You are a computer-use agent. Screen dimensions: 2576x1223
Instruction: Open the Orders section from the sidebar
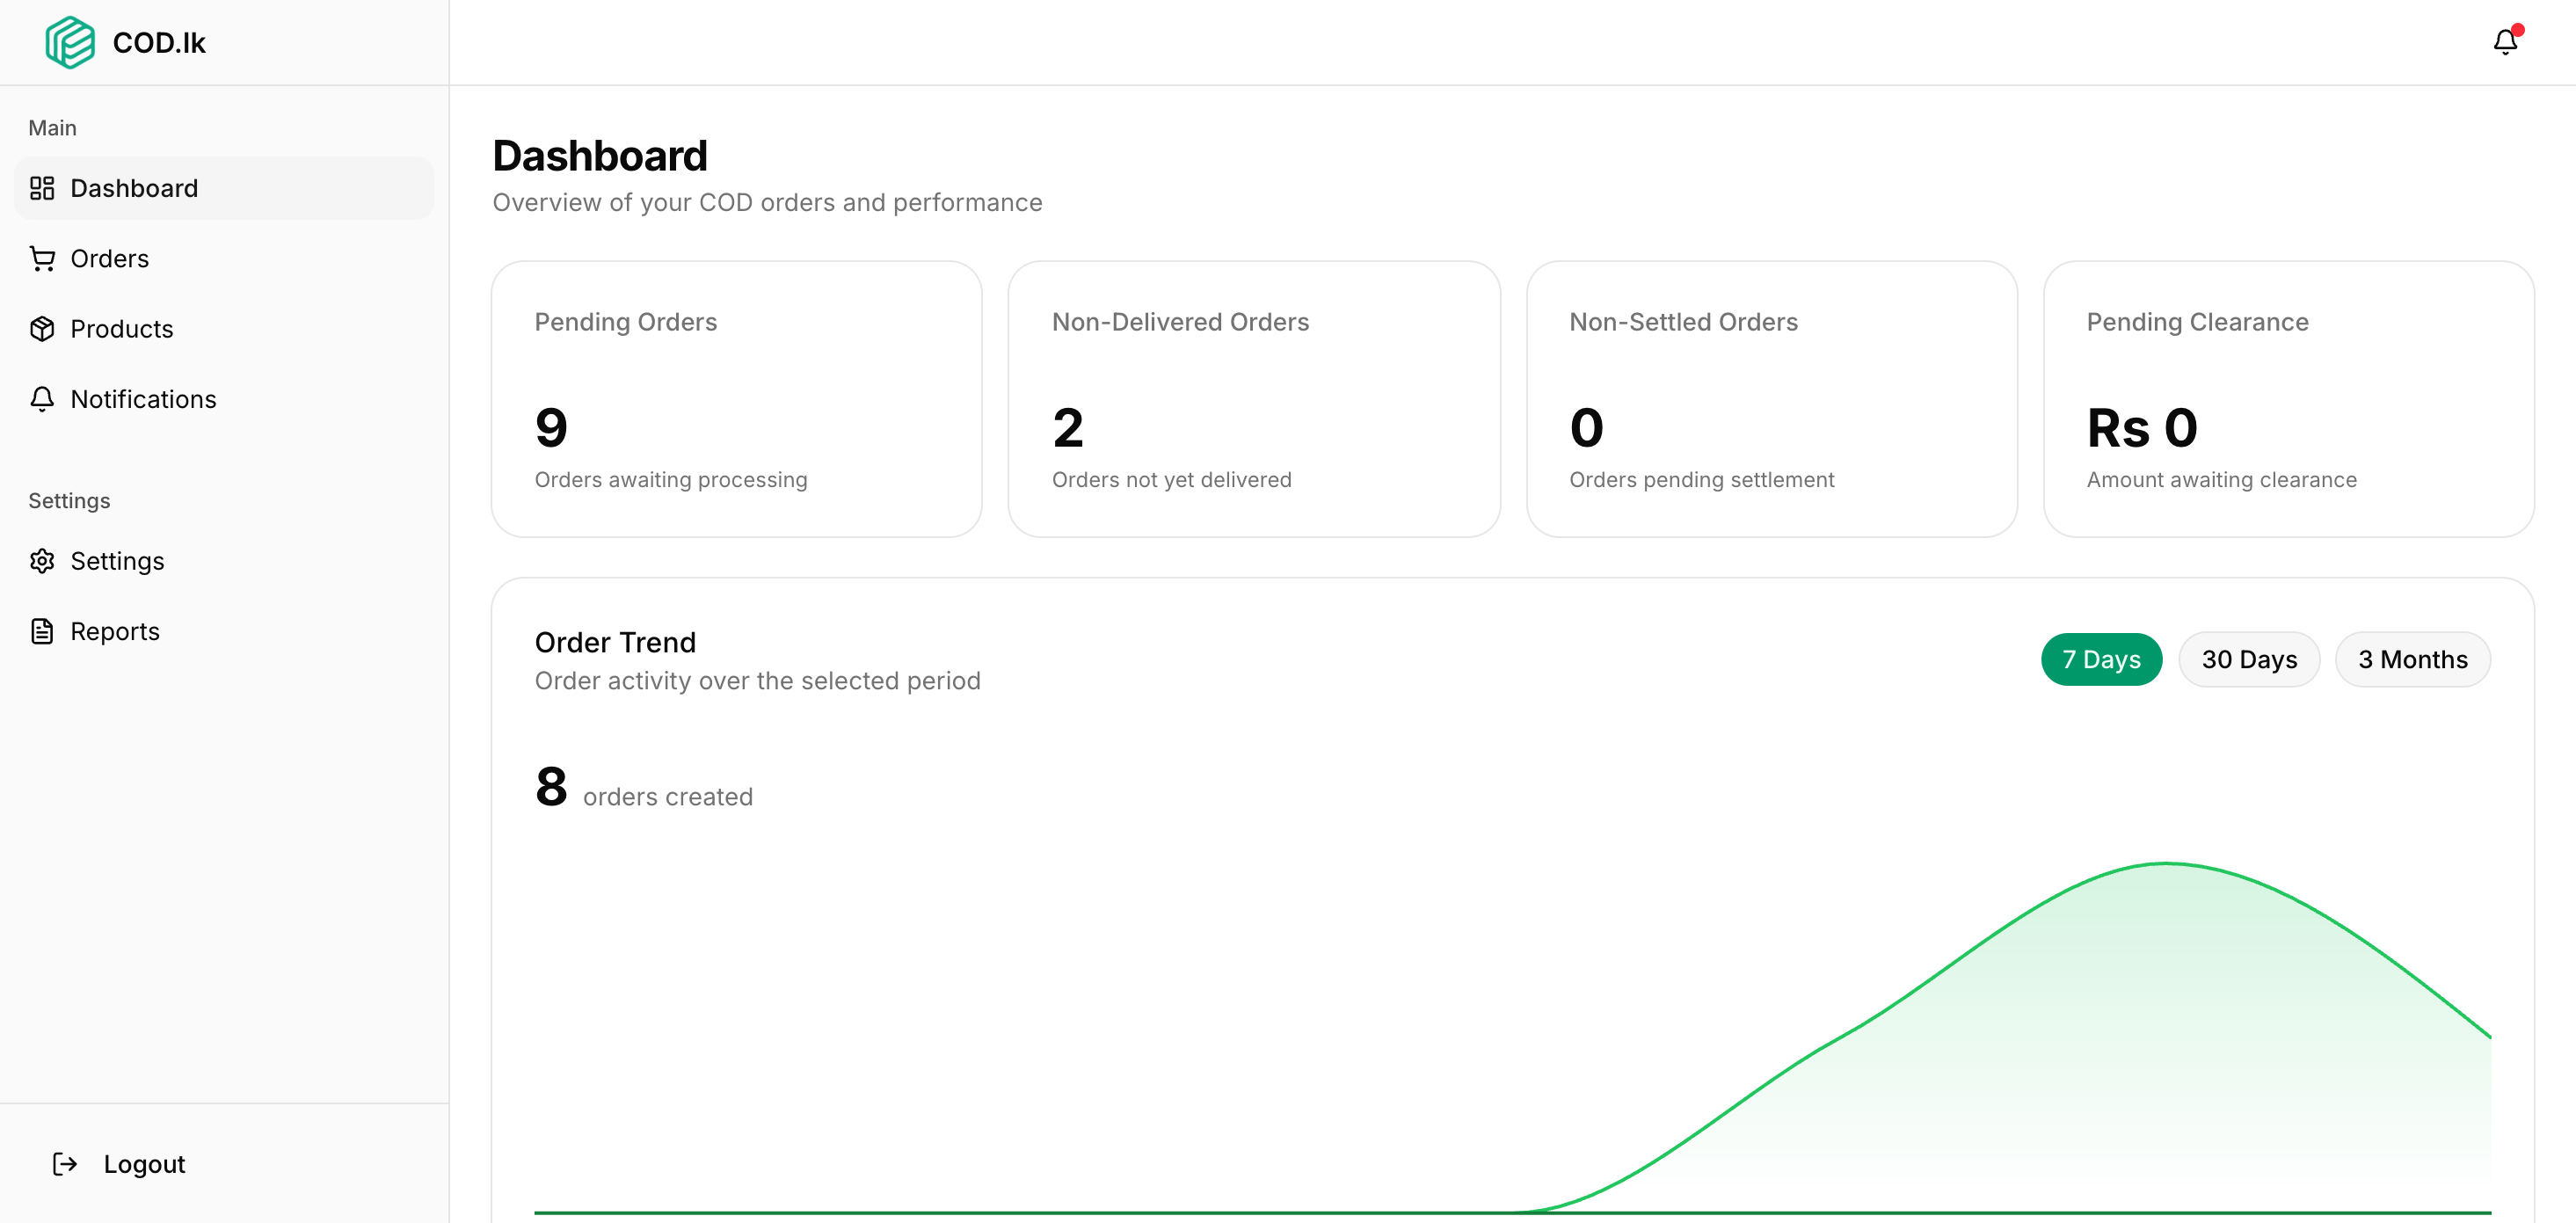tap(108, 258)
